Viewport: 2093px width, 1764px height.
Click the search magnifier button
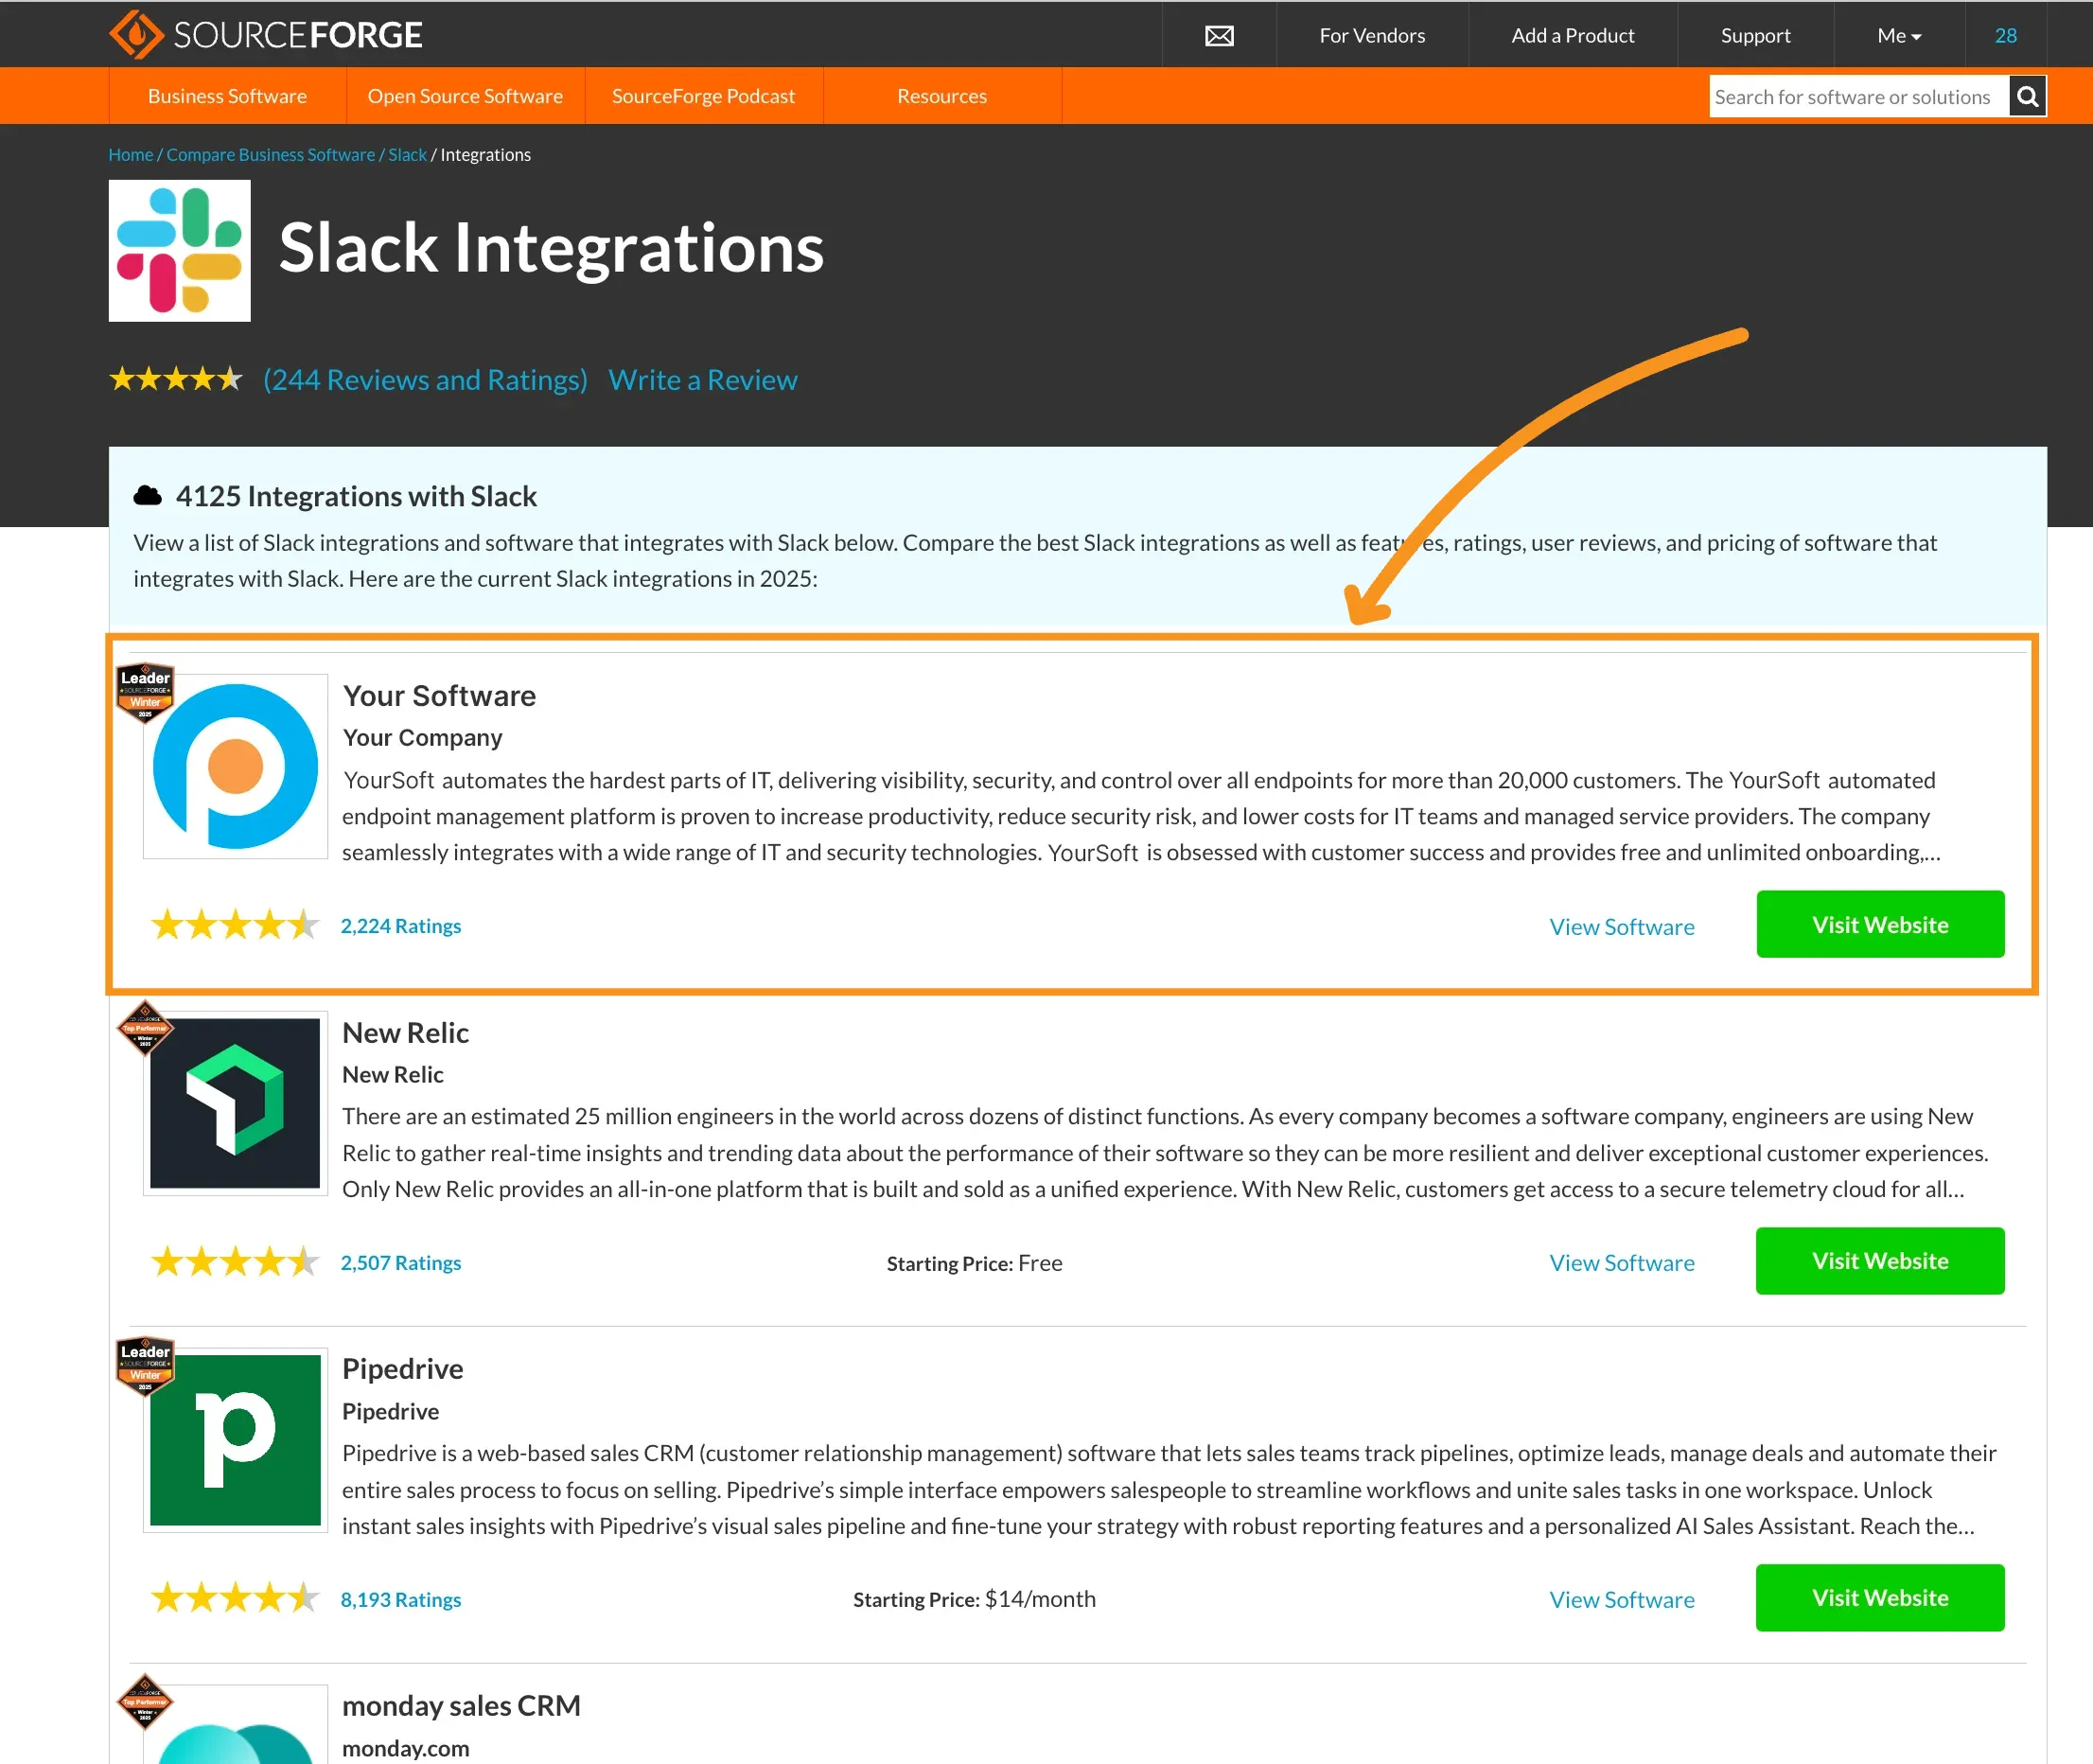(2027, 96)
